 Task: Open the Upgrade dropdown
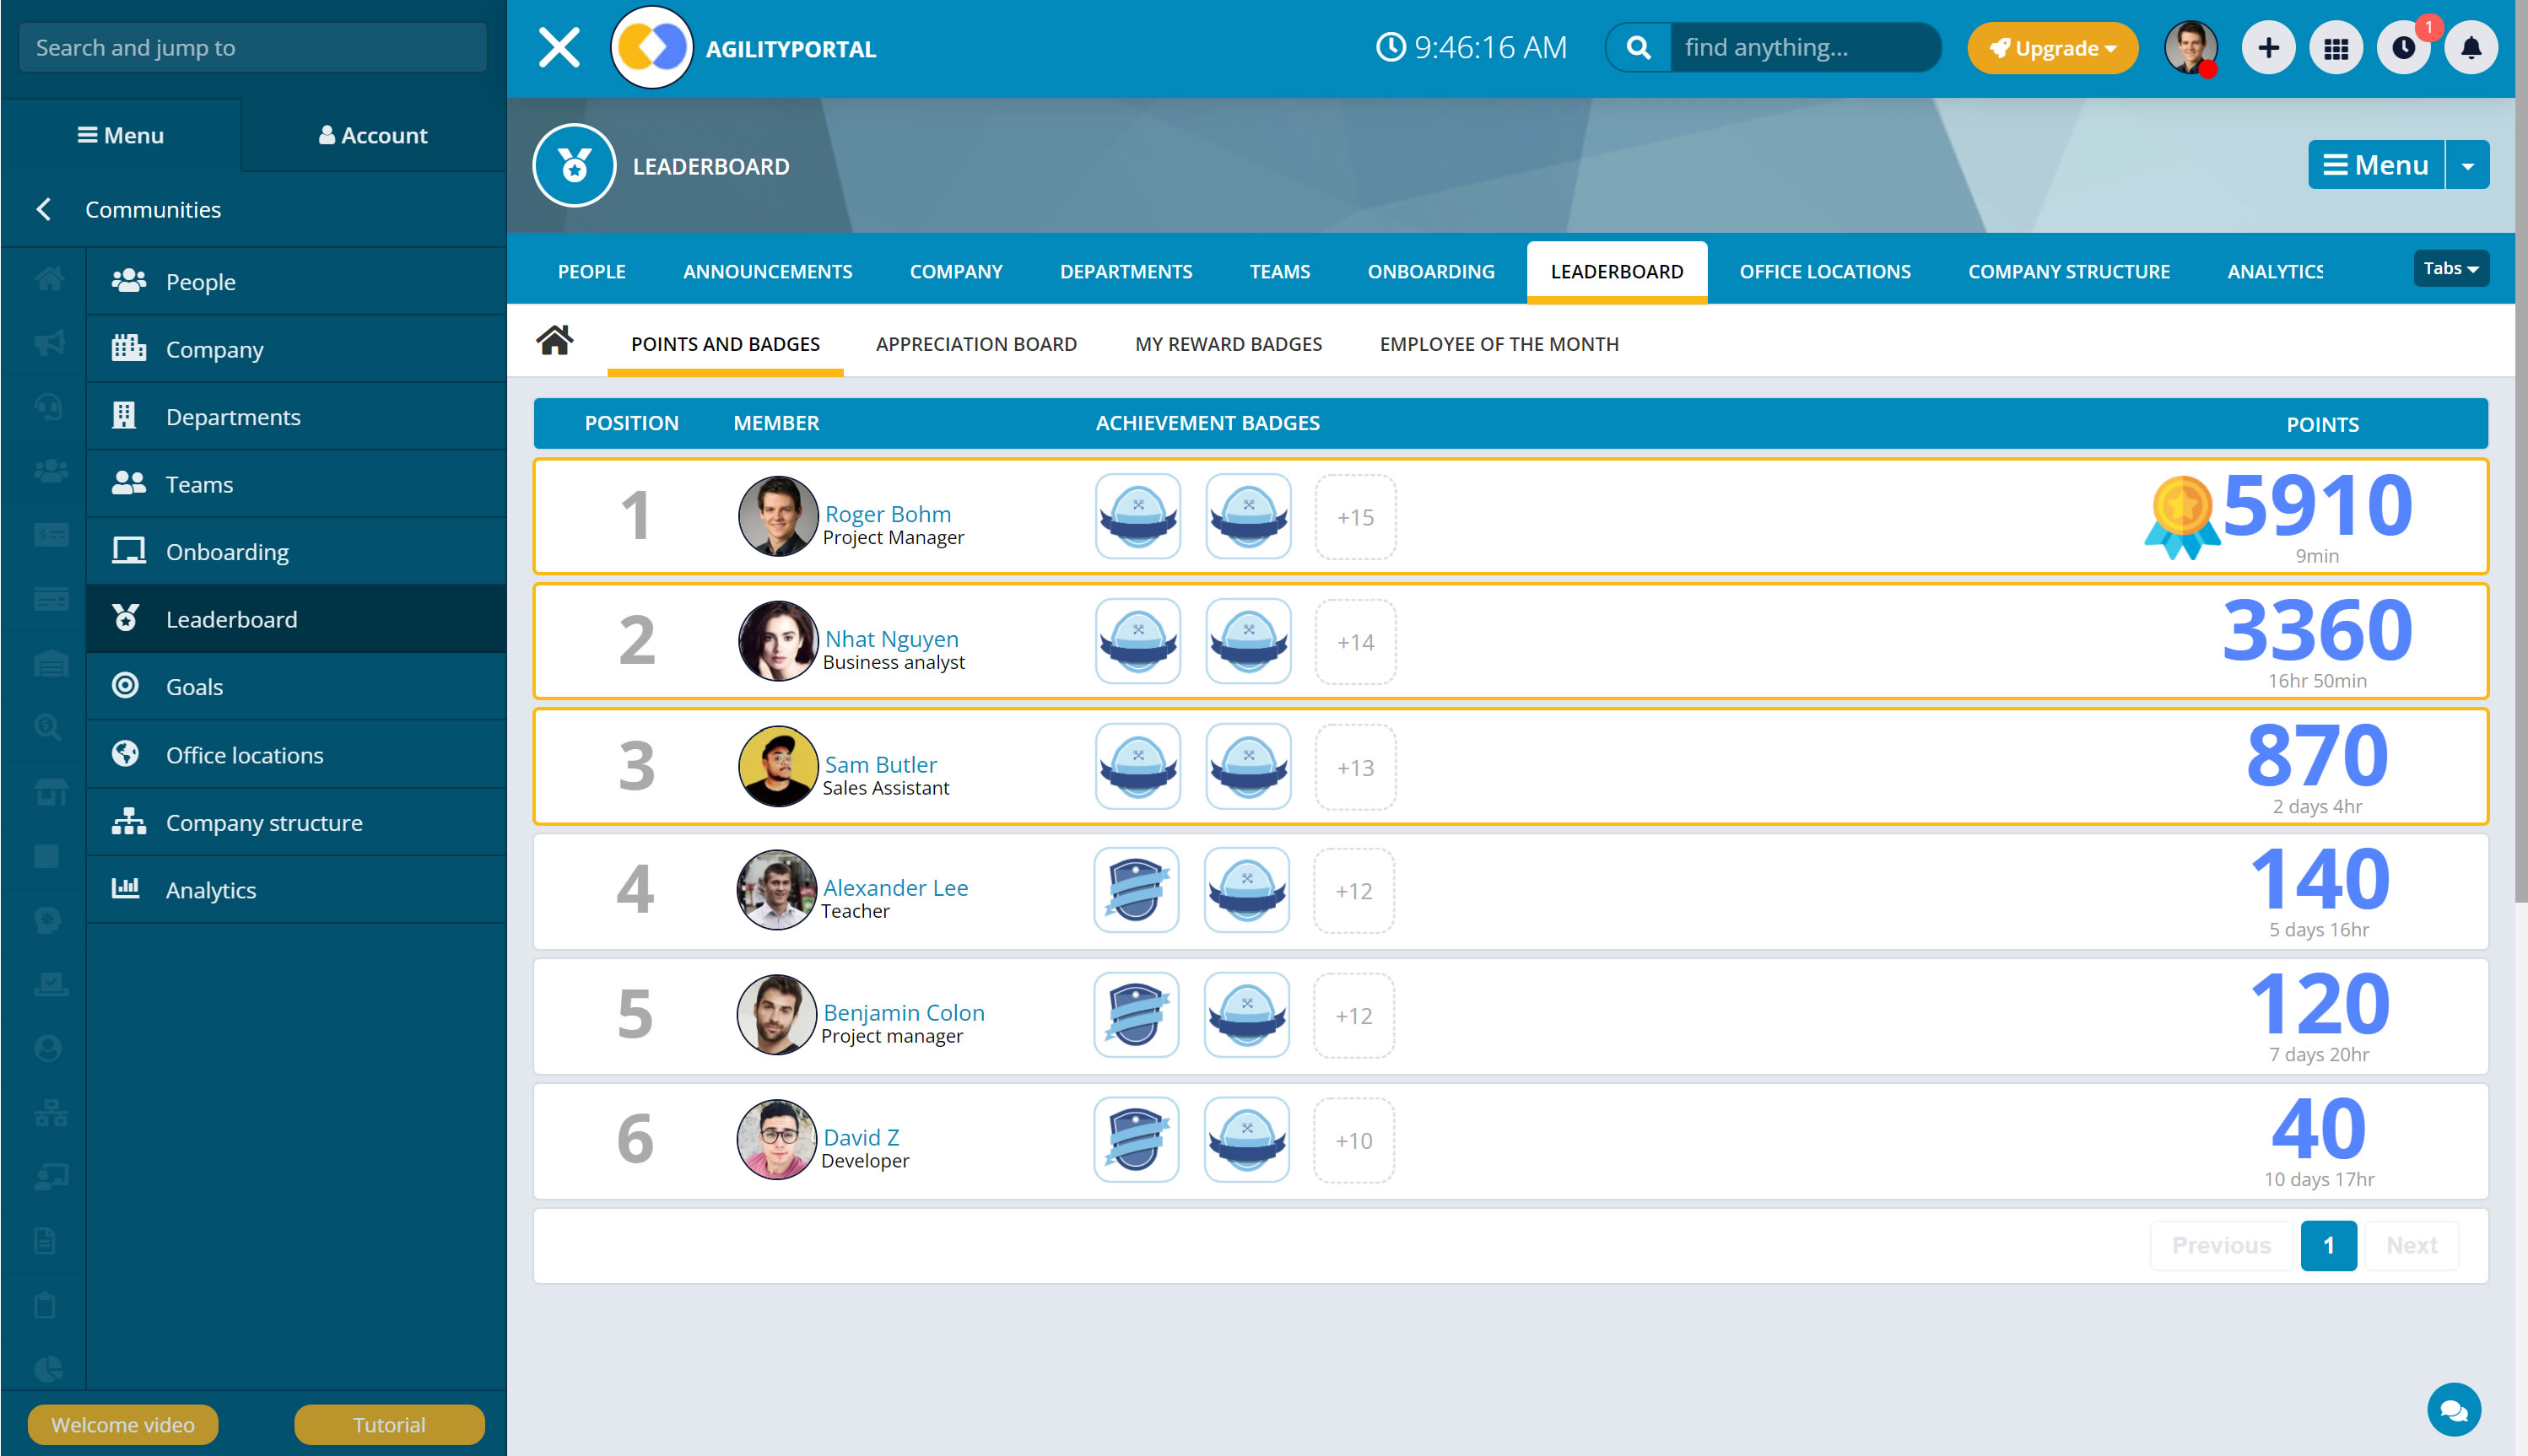(2052, 48)
